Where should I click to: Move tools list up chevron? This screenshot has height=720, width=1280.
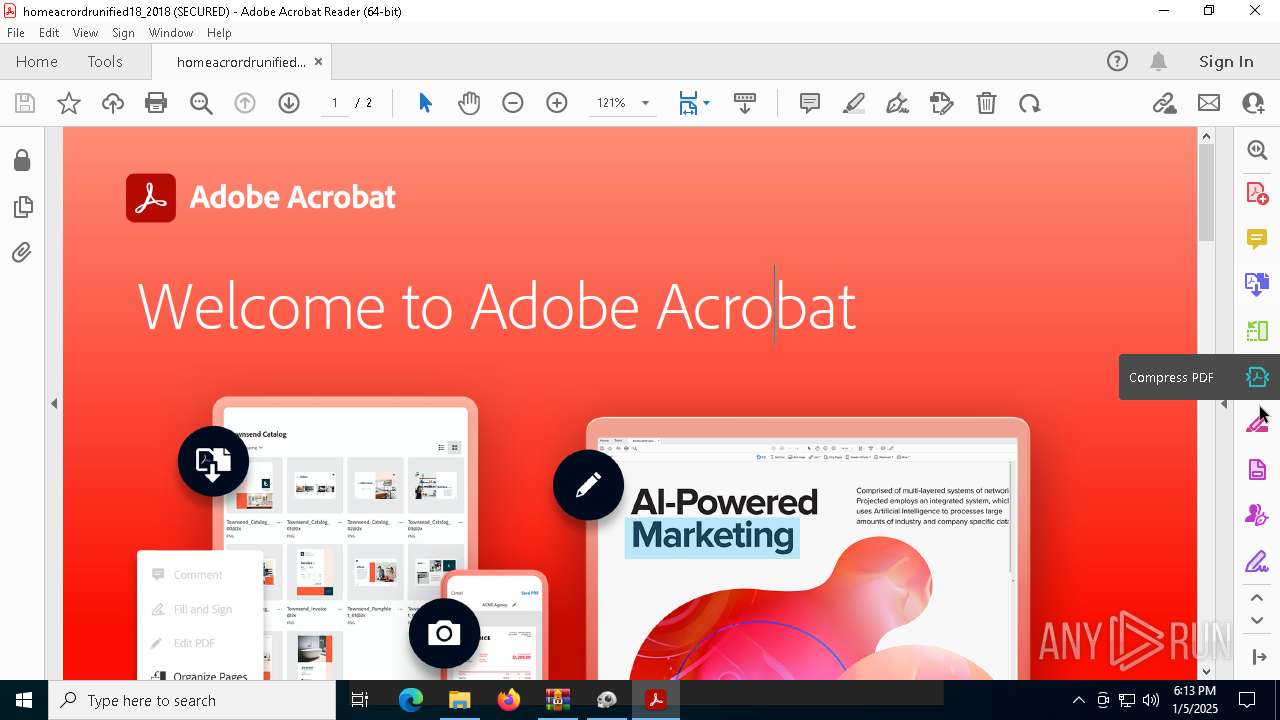(x=1257, y=598)
